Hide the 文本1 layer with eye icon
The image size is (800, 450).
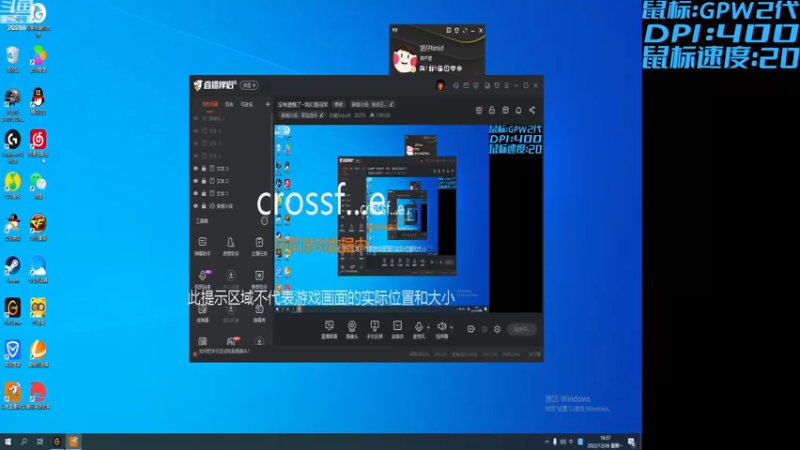[195, 193]
